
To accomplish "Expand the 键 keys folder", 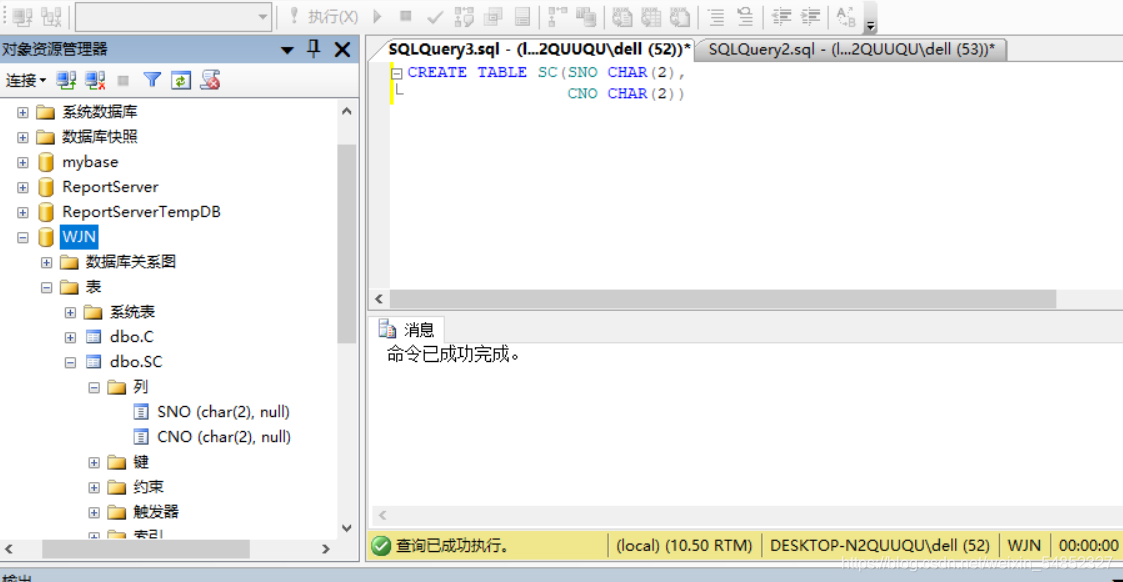I will coord(93,462).
